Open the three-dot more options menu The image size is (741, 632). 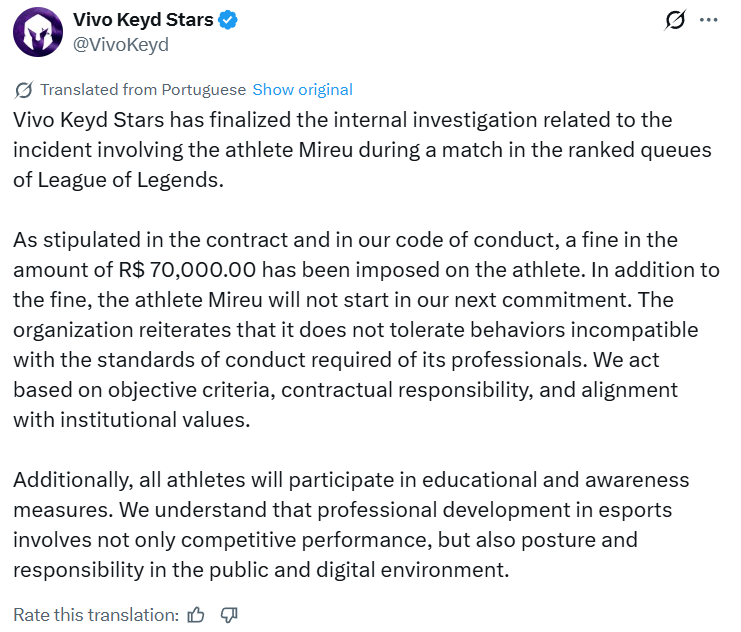708,20
